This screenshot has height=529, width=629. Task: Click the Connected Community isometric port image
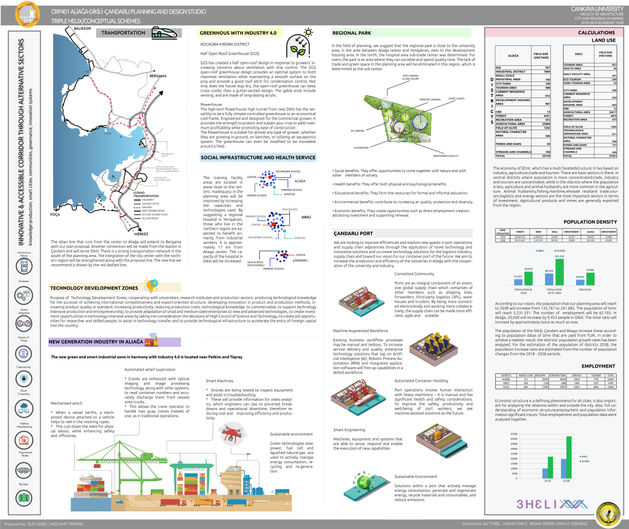(x=359, y=302)
